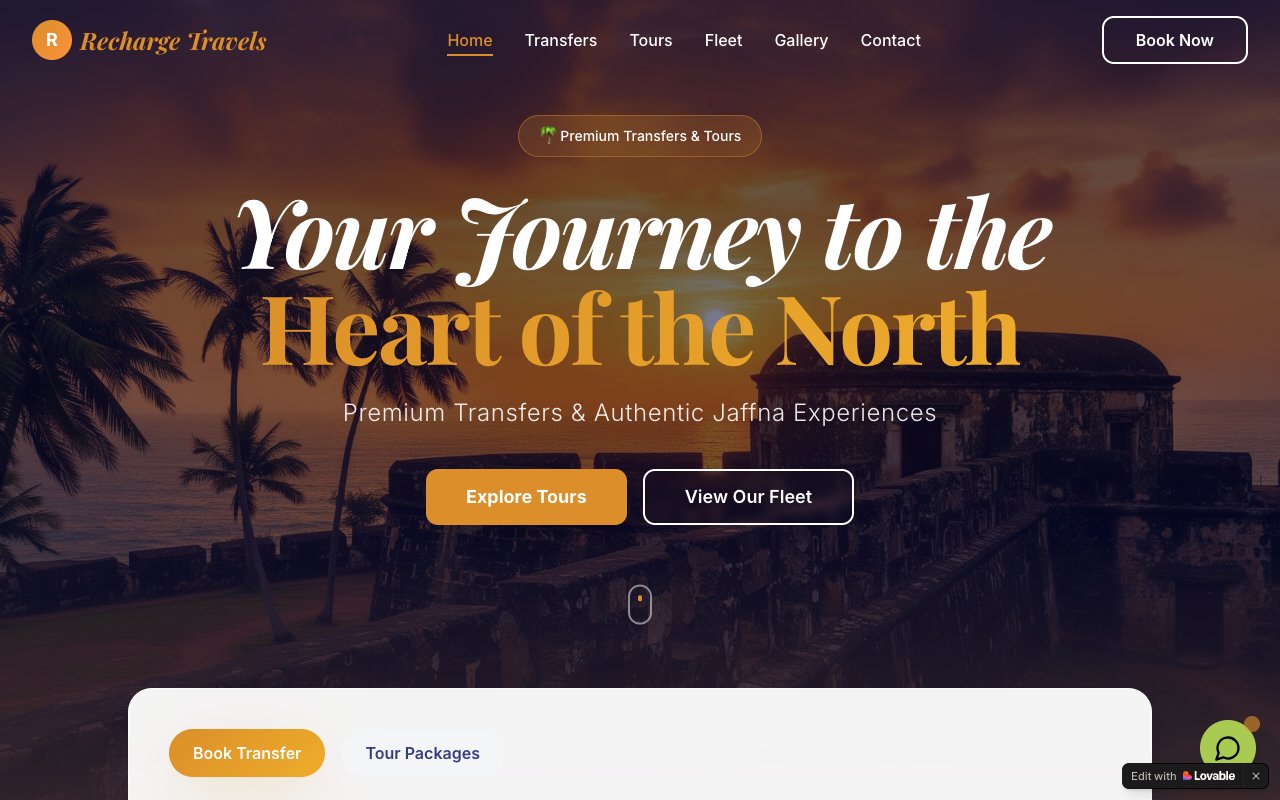
Task: Switch to the Tour Packages tab
Action: click(x=422, y=753)
